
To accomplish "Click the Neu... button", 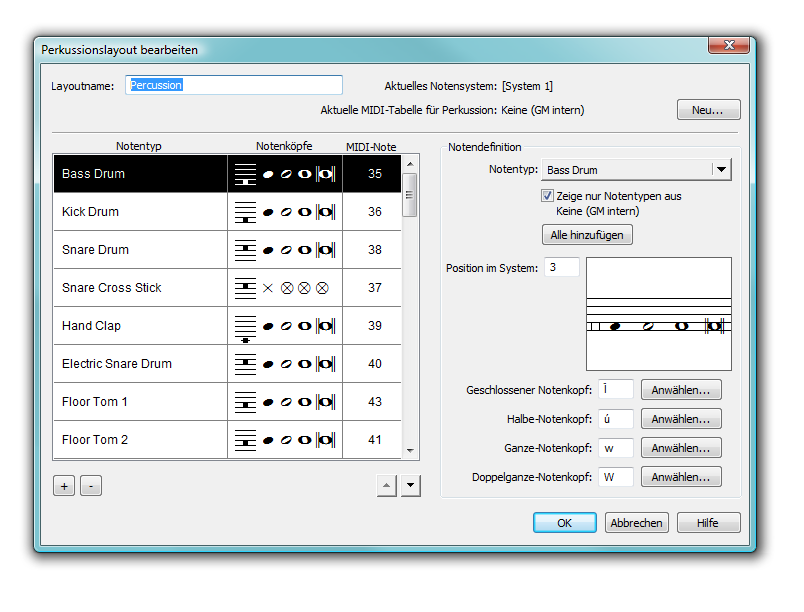I will click(x=709, y=110).
